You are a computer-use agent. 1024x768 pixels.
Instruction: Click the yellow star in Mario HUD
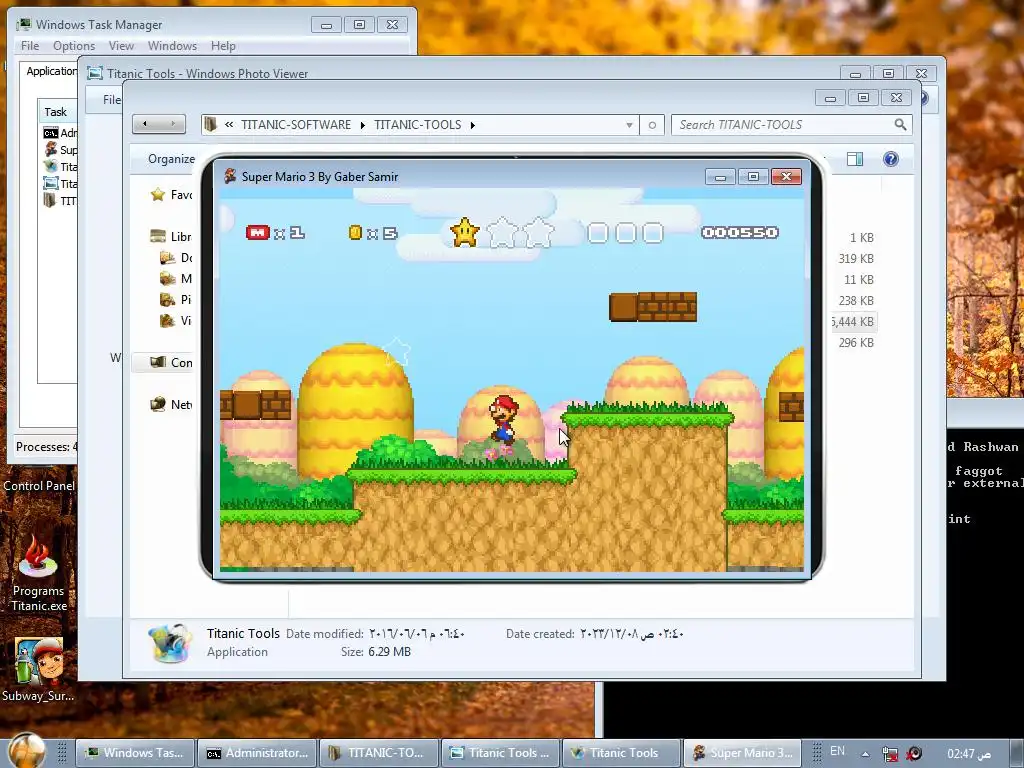coord(465,232)
